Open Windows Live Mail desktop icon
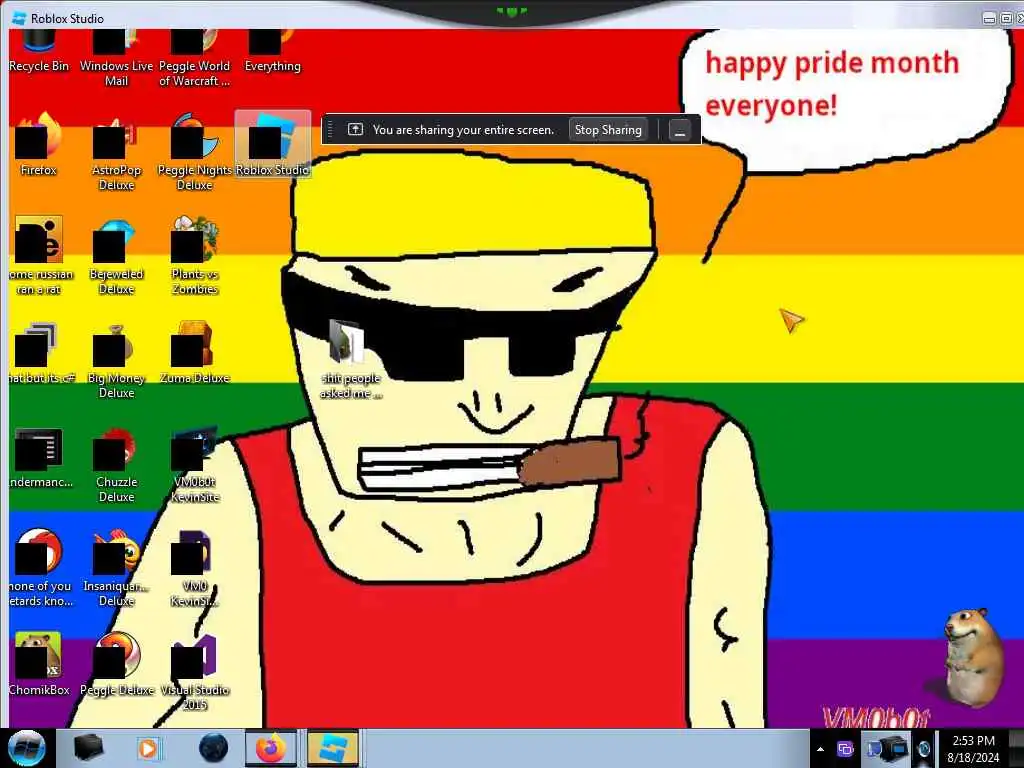 116,57
